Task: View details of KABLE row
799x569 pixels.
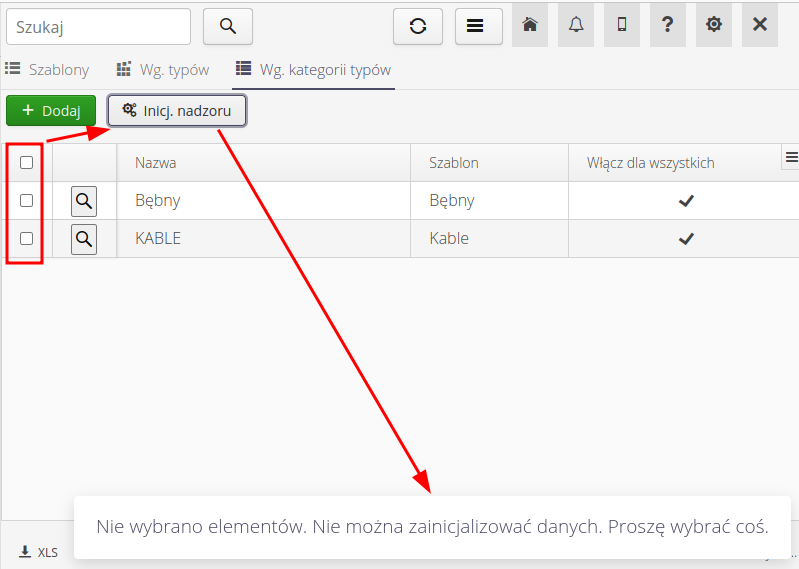Action: [84, 239]
